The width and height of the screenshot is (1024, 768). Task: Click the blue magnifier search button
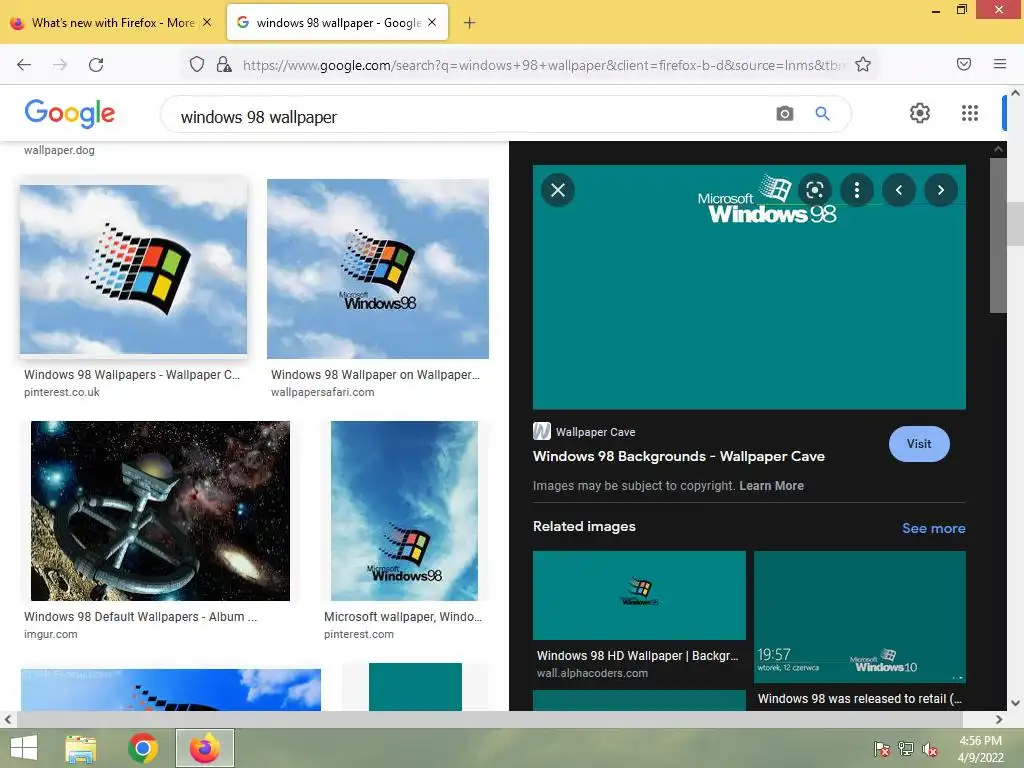pos(822,114)
